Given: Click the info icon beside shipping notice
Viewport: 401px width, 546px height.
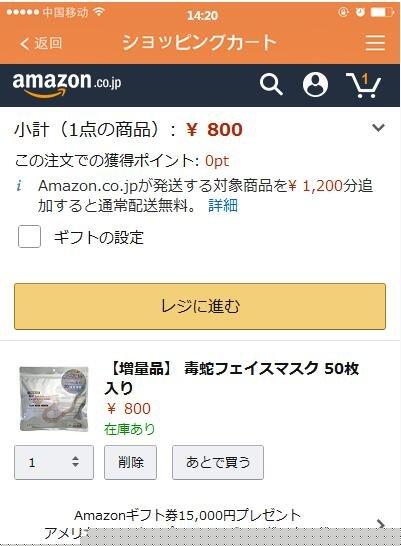Looking at the screenshot, I should point(19,186).
